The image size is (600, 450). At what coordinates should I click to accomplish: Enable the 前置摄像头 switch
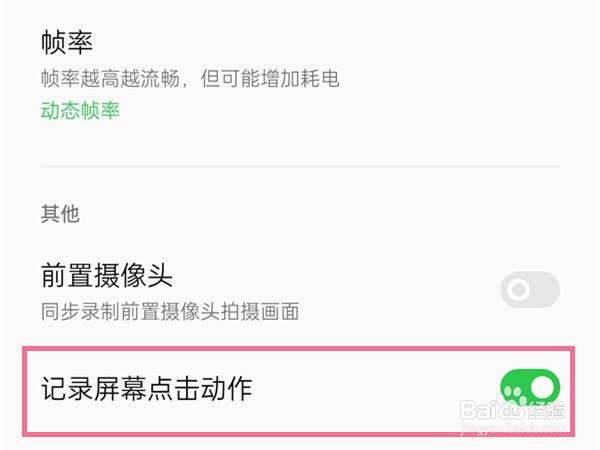(530, 290)
